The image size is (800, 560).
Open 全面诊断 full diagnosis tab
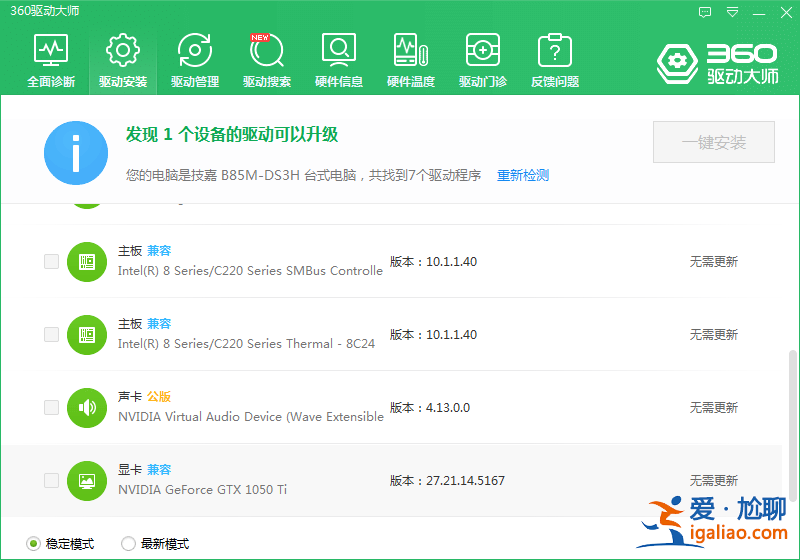[51, 61]
